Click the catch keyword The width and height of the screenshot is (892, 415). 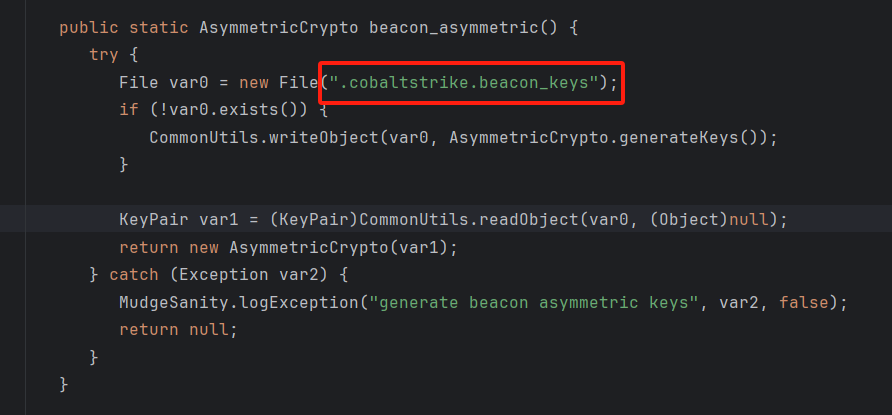point(134,275)
